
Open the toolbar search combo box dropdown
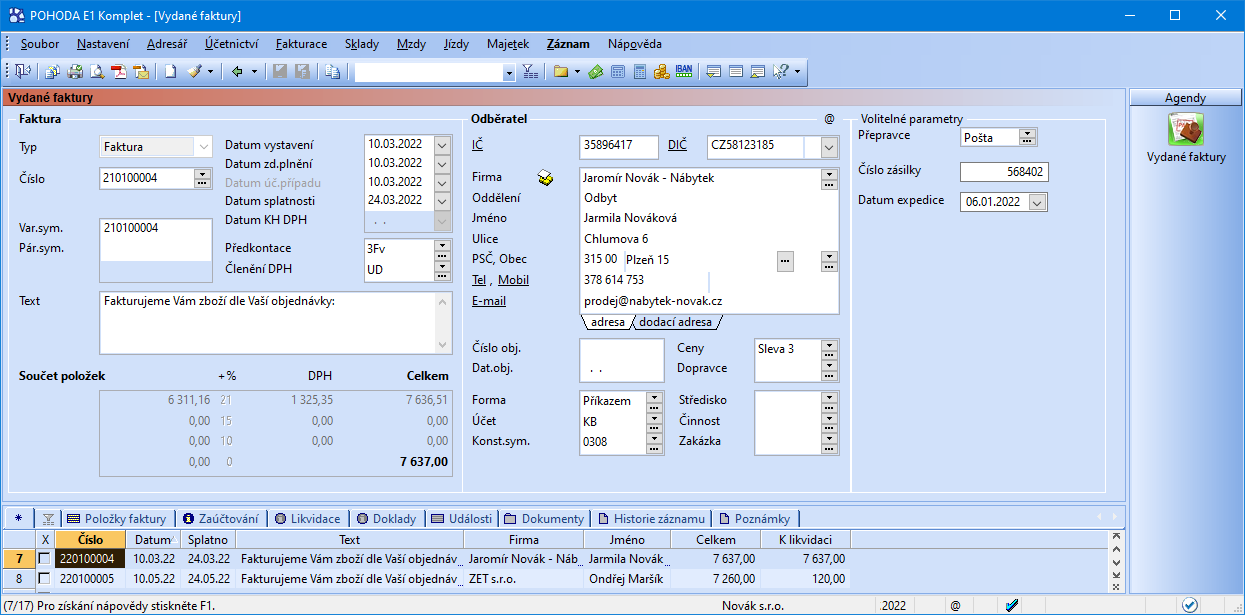(508, 72)
